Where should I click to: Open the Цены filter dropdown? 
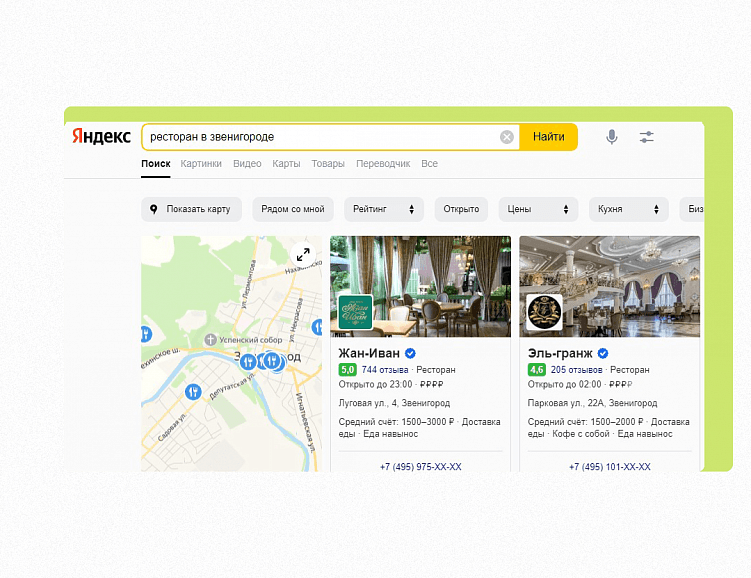point(538,209)
